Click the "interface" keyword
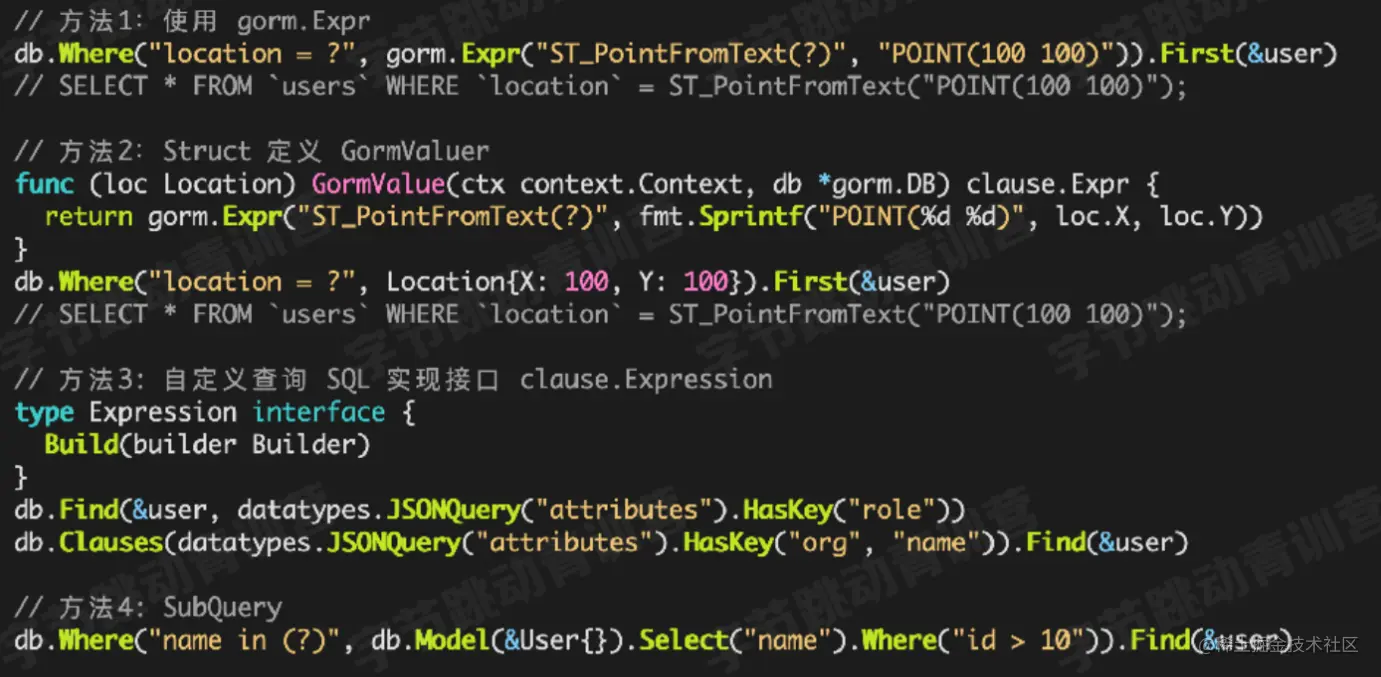The image size is (1381, 677). click(x=318, y=412)
